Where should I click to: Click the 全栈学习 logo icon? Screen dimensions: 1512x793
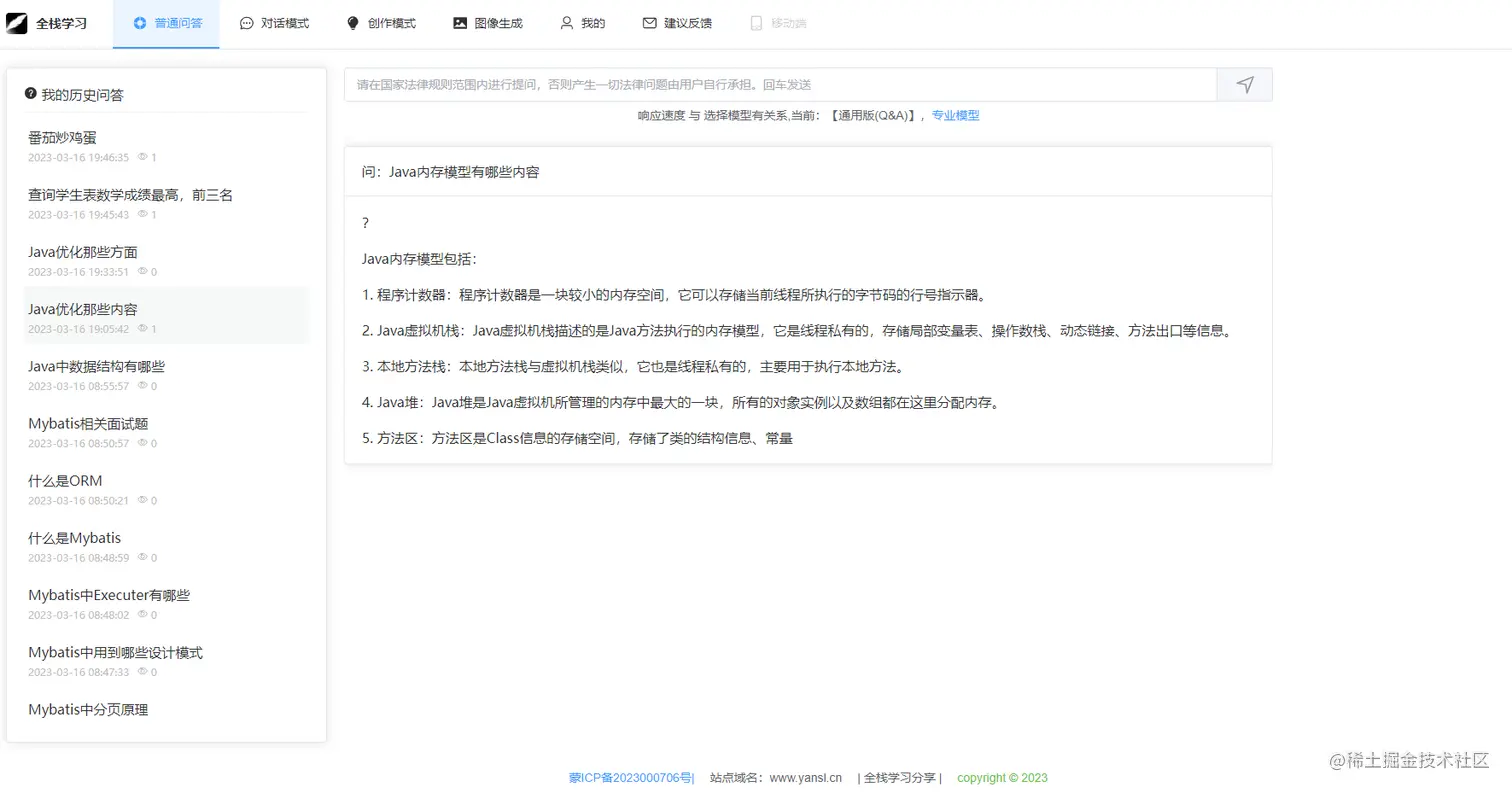coord(17,23)
